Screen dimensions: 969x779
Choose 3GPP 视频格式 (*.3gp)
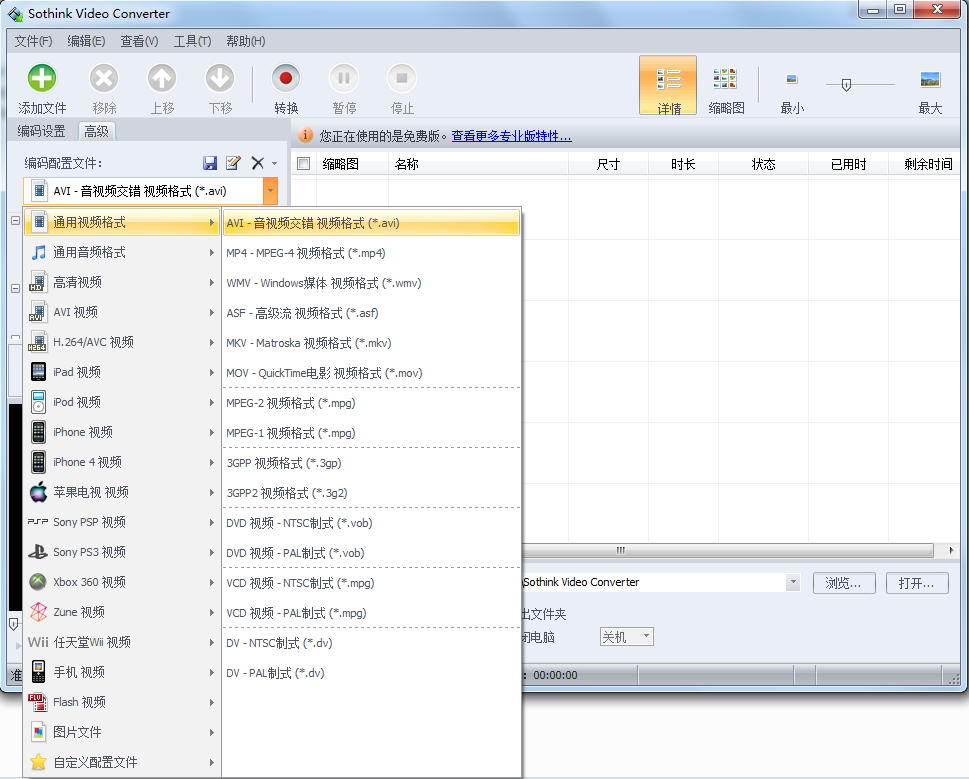[371, 463]
